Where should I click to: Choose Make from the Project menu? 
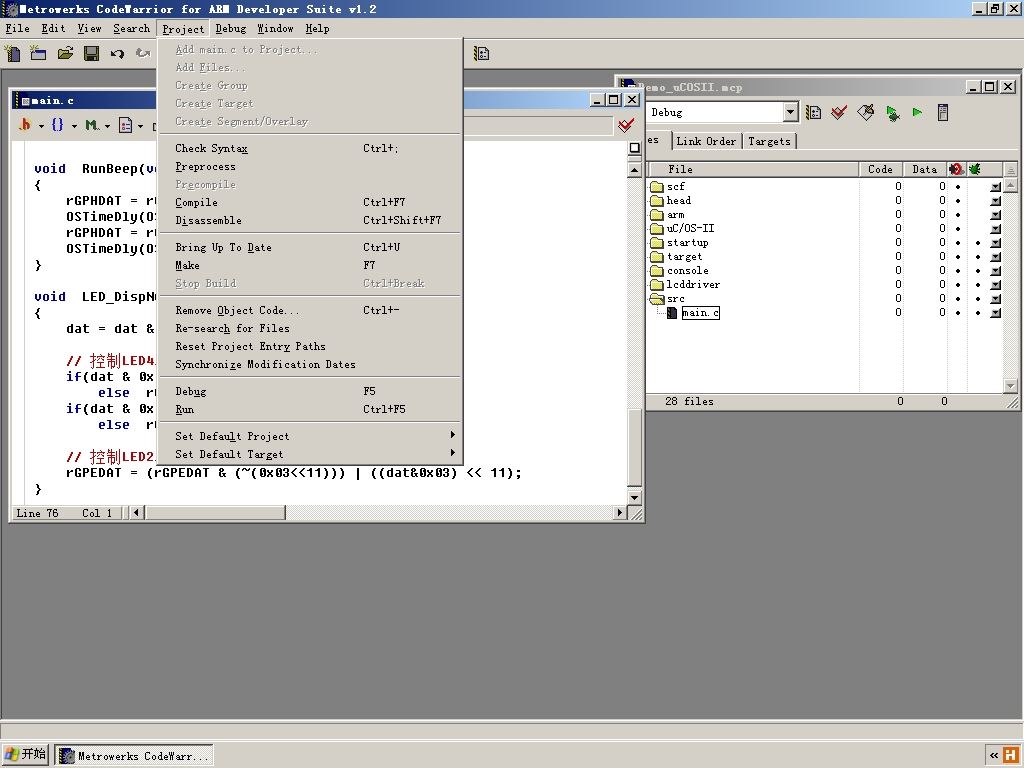tap(310, 265)
